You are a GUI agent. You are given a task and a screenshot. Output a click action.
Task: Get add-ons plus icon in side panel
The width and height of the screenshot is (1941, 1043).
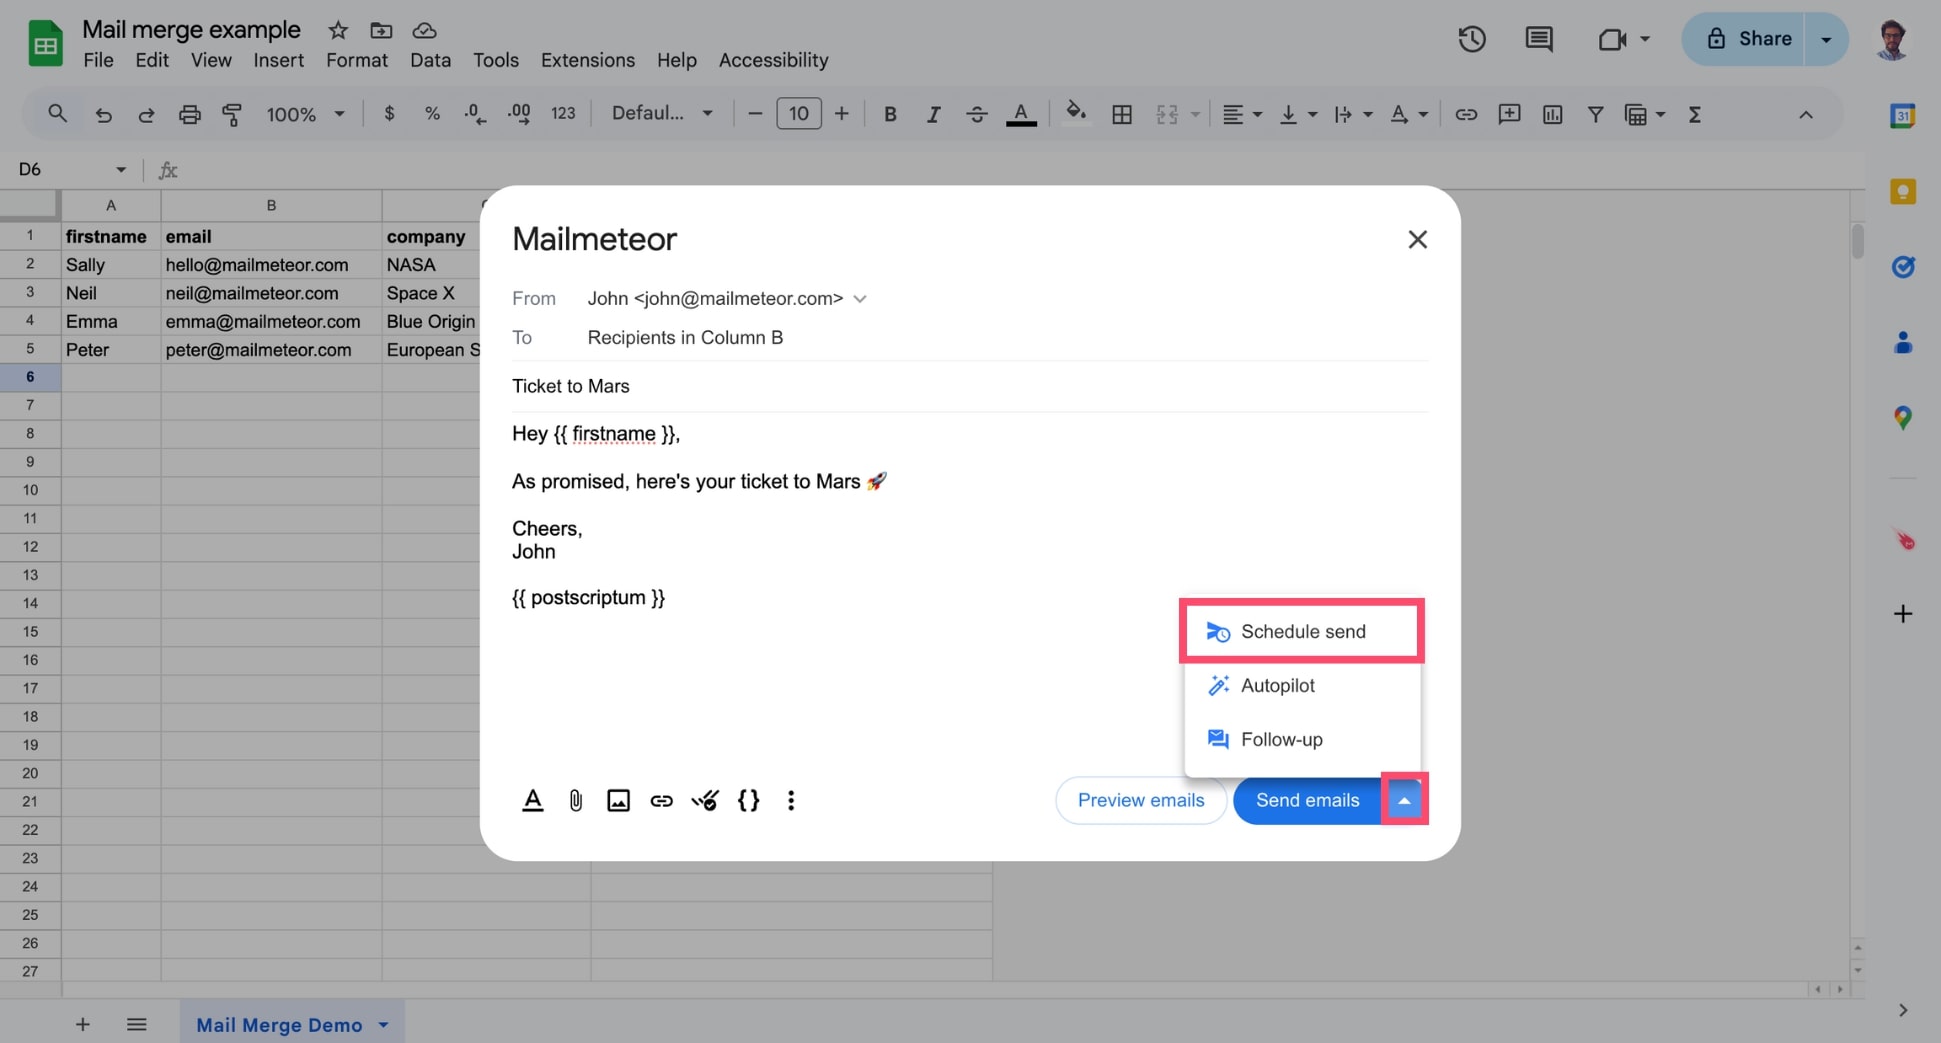[x=1903, y=613]
